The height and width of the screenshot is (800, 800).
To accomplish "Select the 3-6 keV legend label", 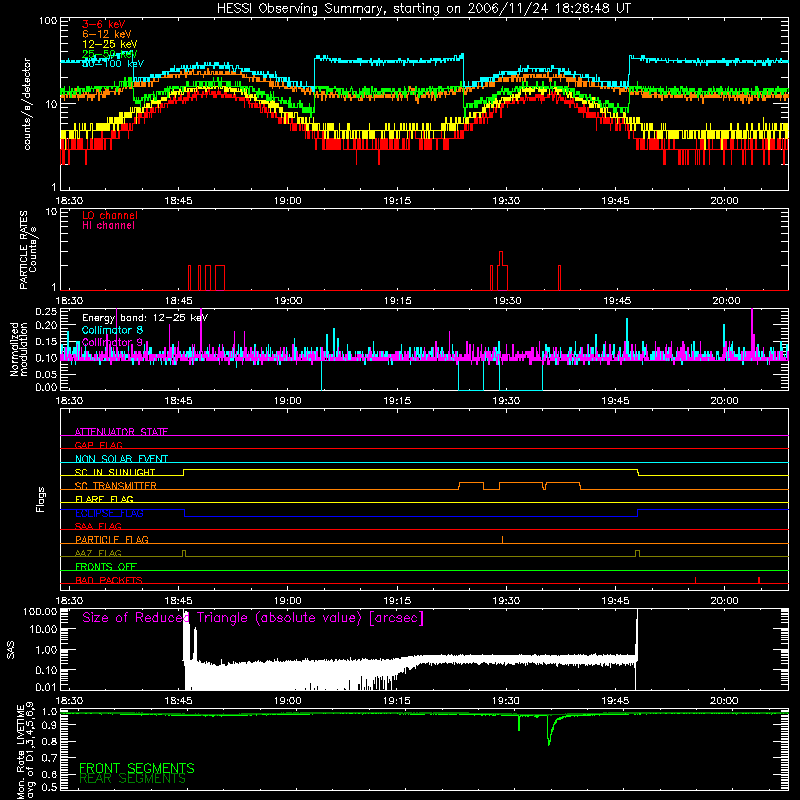I will pos(103,24).
